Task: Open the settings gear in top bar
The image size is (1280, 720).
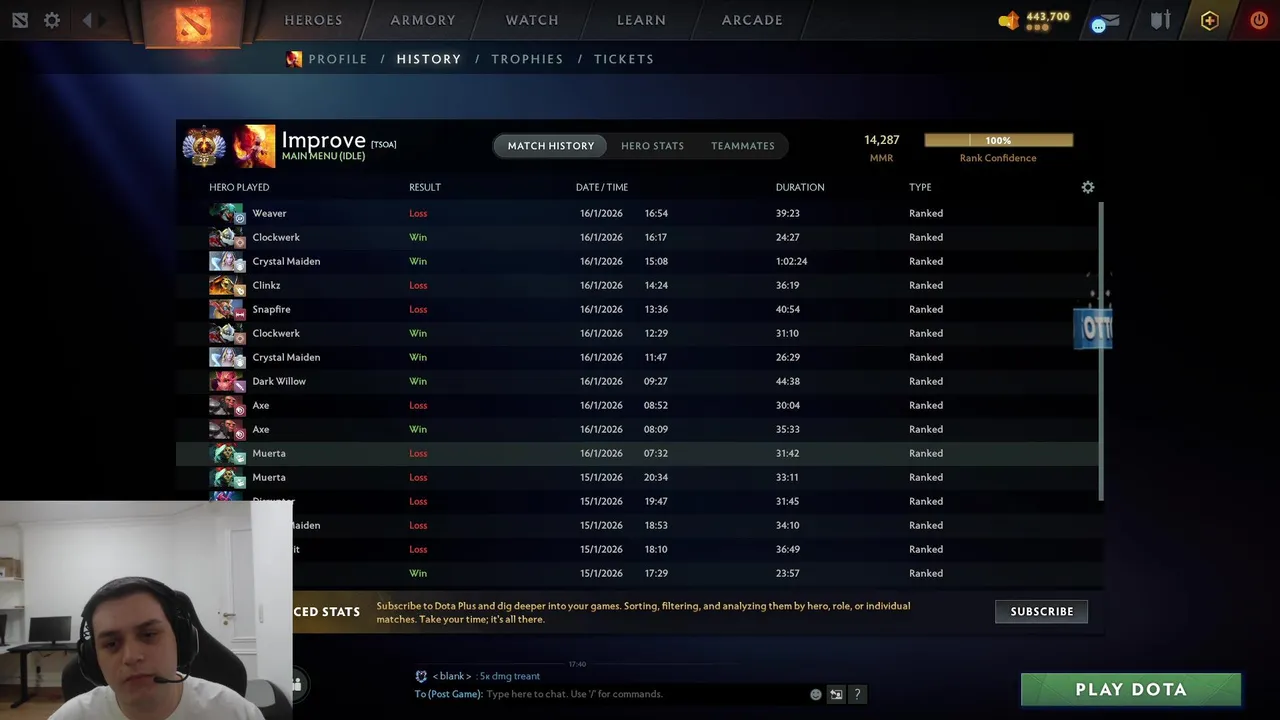Action: (52, 20)
